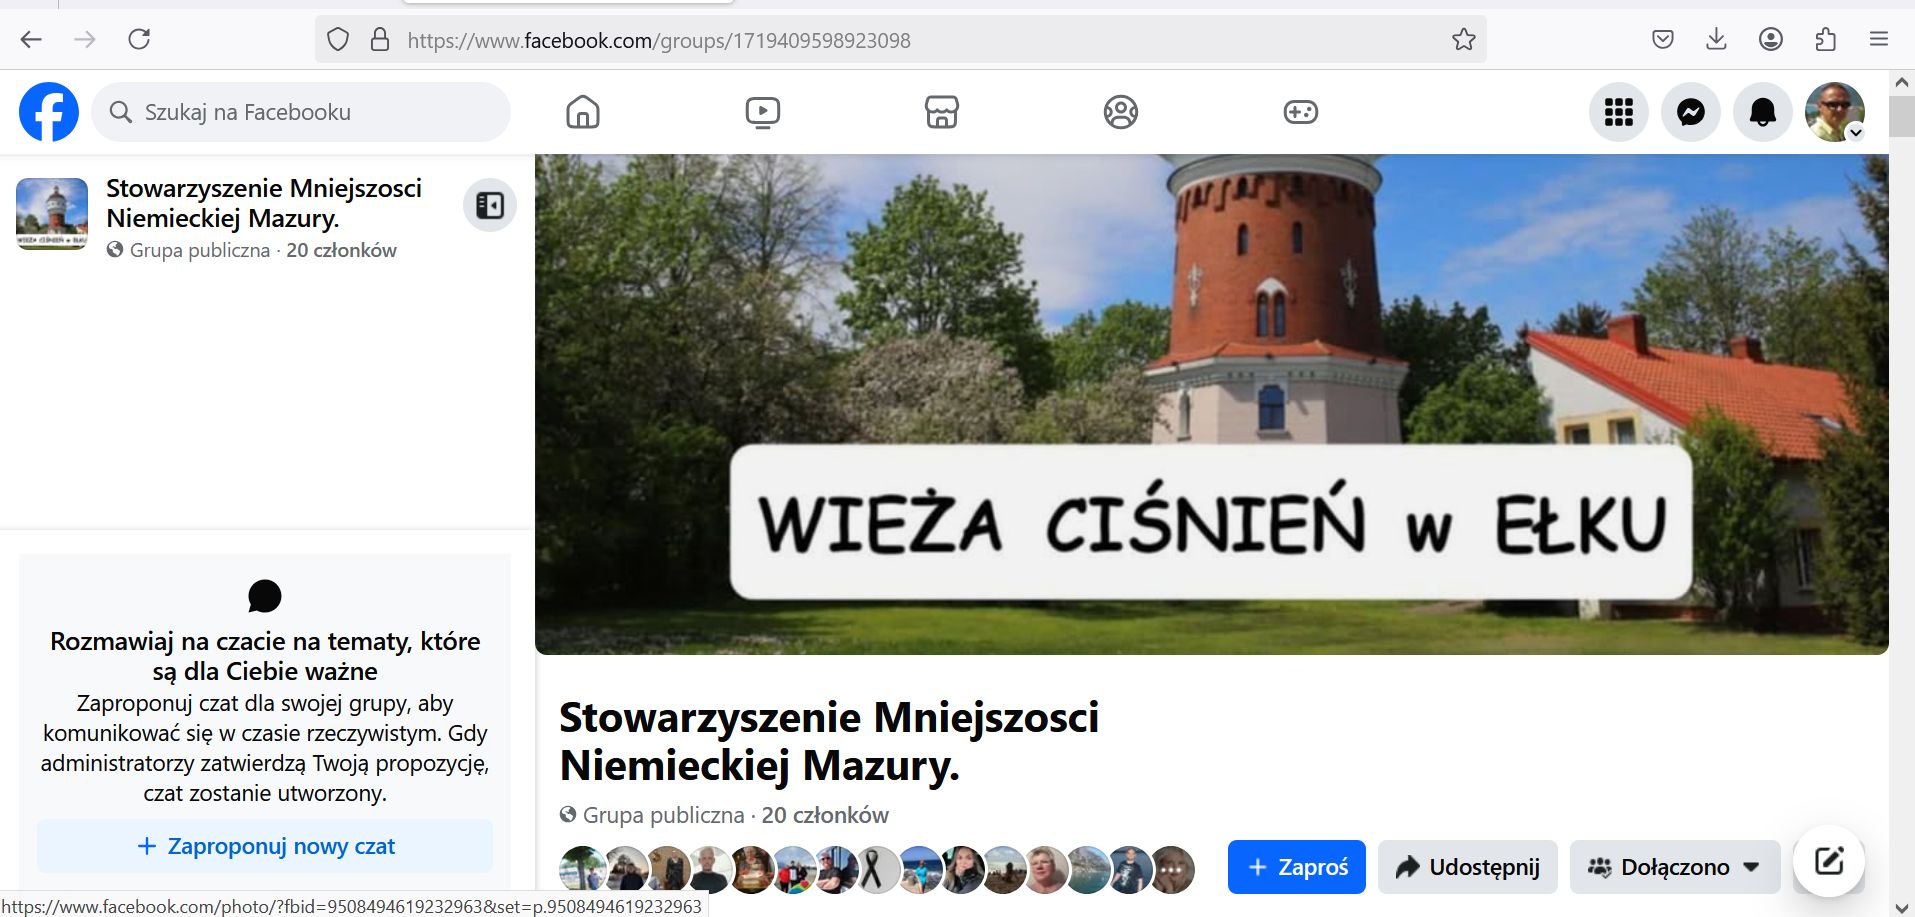Image resolution: width=1915 pixels, height=917 pixels.
Task: Open the notifications bell
Action: (x=1762, y=112)
